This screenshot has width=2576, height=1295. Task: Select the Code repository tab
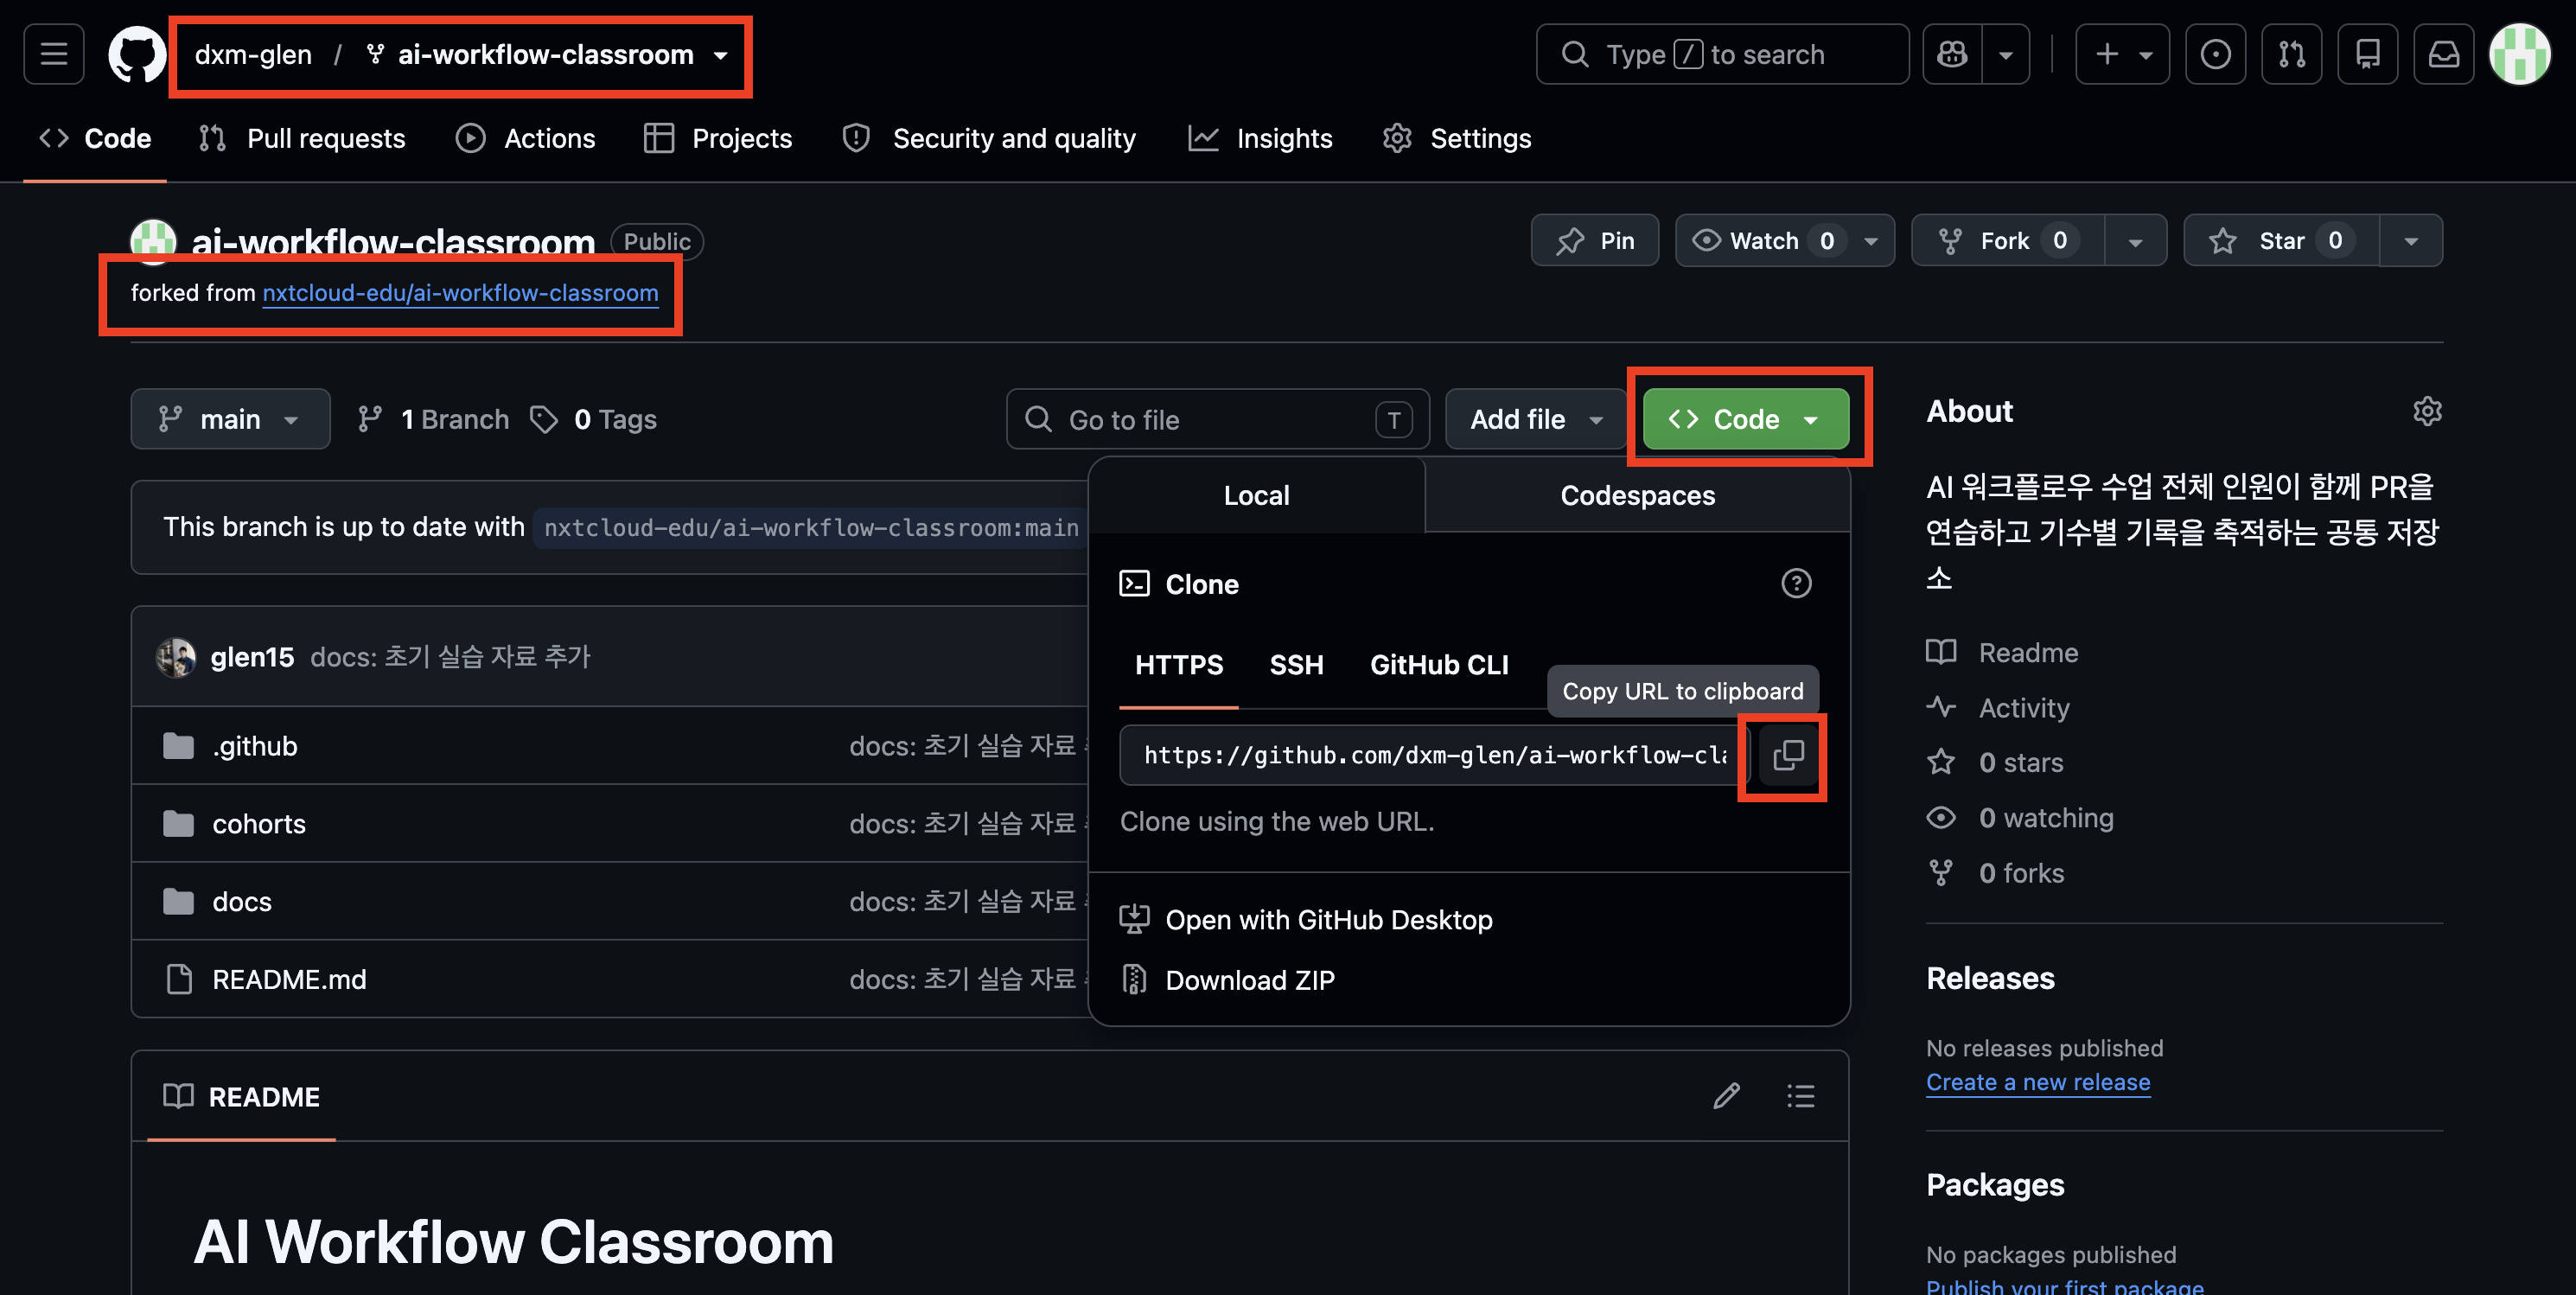pos(95,138)
